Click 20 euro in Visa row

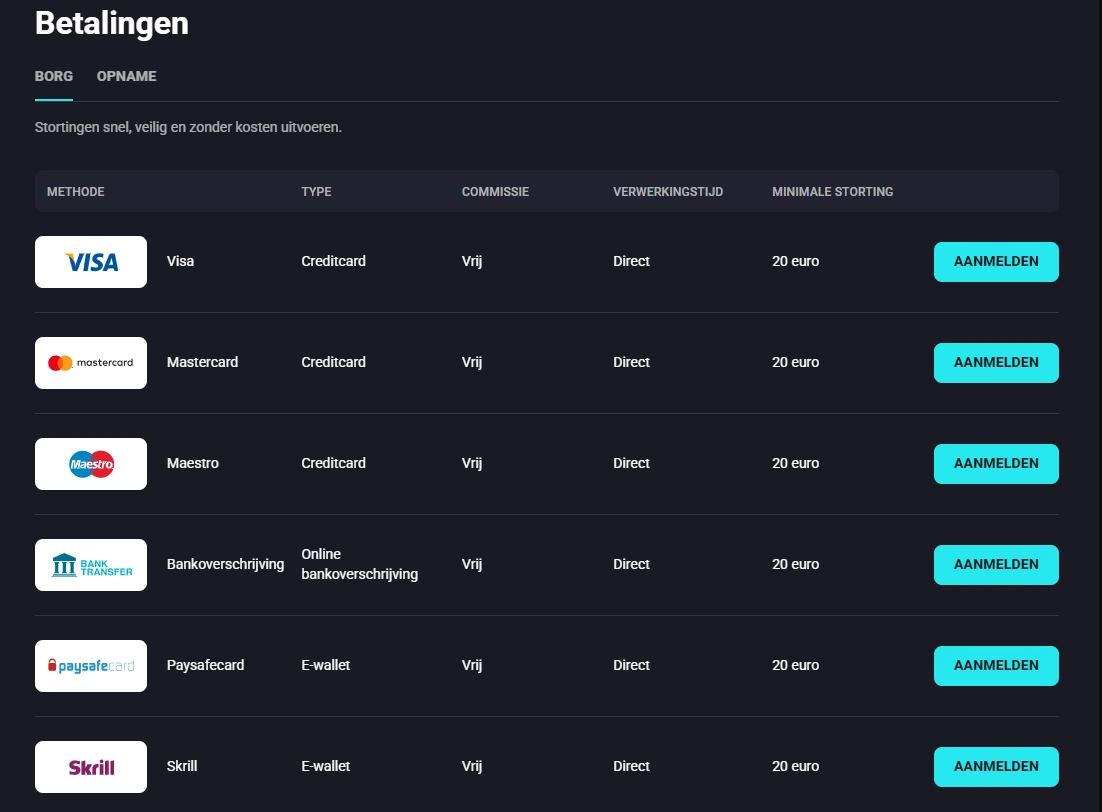[x=796, y=261]
